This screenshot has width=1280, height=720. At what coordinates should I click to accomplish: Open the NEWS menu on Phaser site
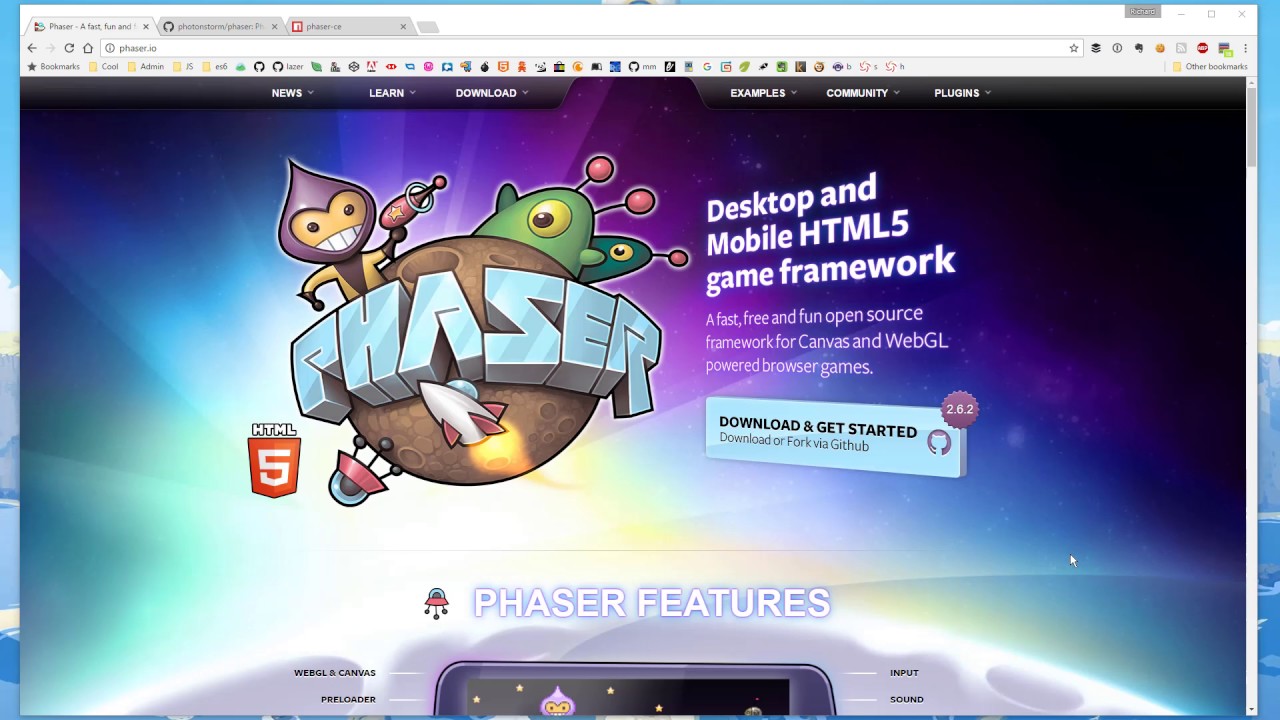tap(292, 93)
